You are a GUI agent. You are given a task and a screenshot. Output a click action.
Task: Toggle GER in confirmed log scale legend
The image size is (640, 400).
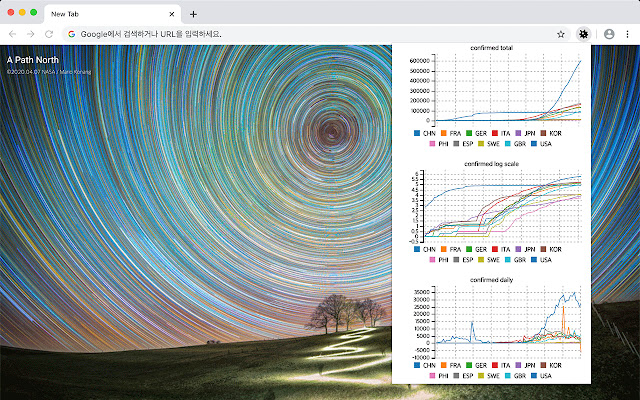pos(476,249)
